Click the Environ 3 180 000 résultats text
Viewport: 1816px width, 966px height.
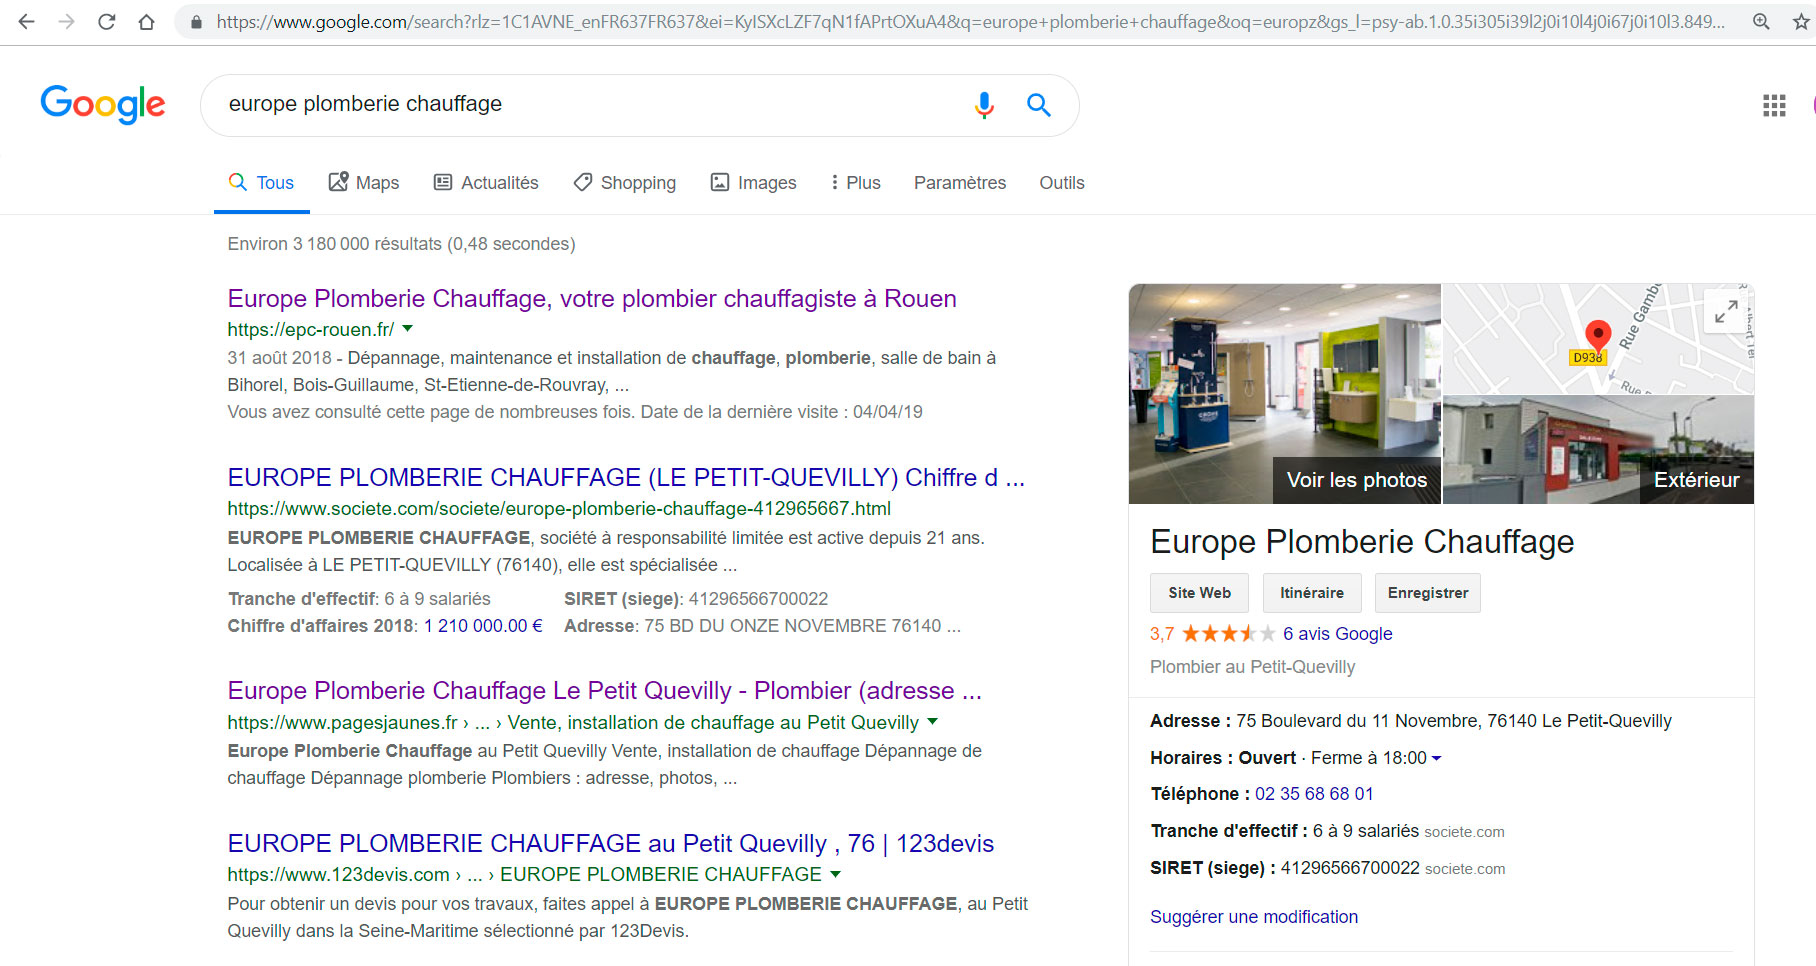tap(401, 244)
